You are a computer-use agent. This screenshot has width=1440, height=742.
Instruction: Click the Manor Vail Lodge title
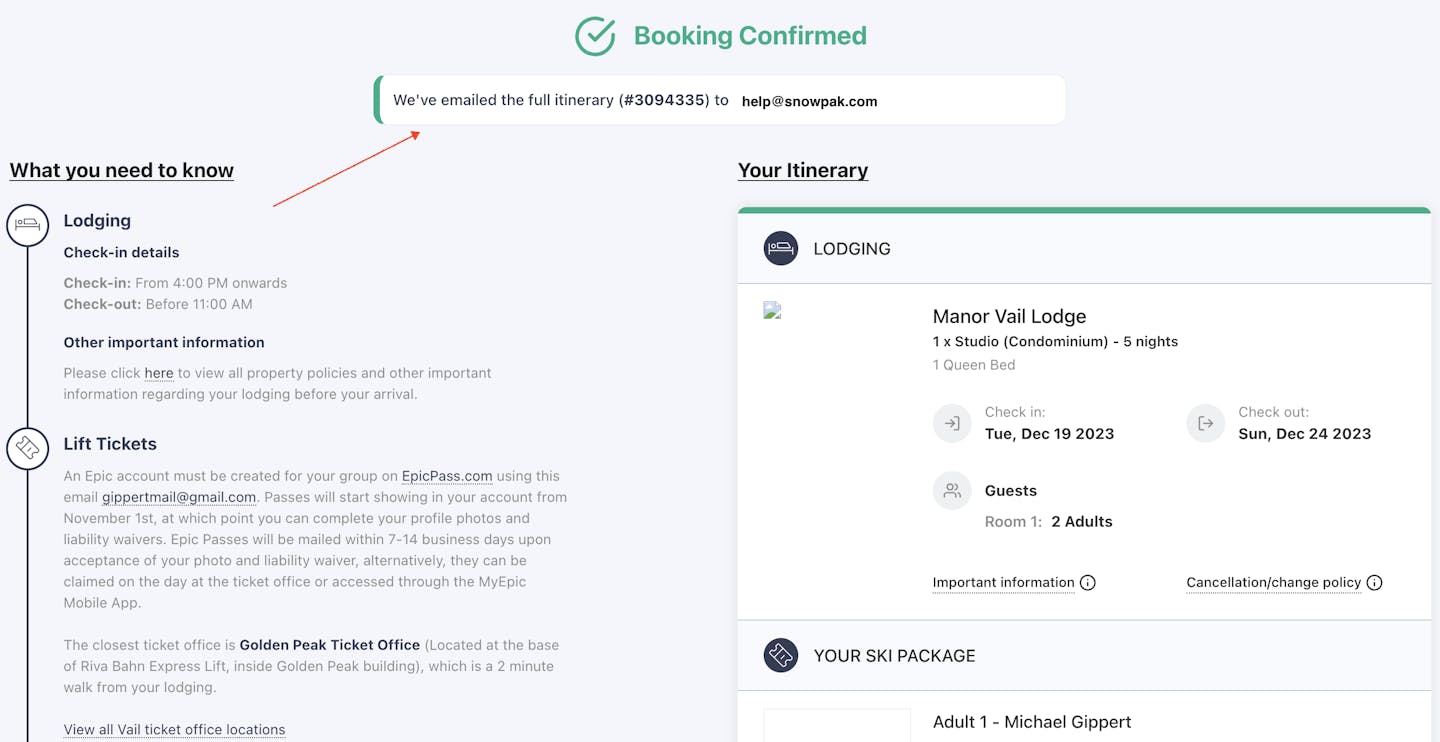1009,316
